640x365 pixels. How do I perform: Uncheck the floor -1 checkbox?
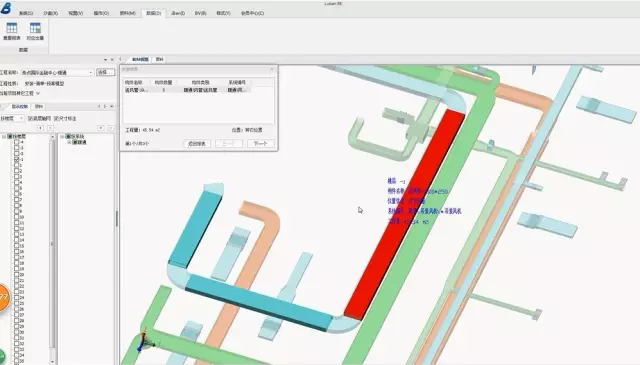pyautogui.click(x=17, y=159)
